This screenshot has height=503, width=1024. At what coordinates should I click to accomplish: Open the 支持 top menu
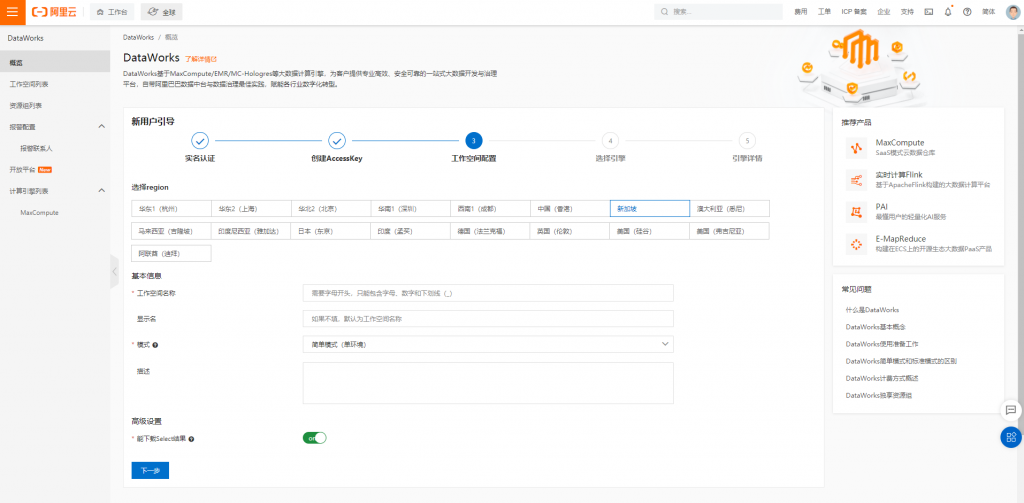[x=907, y=12]
